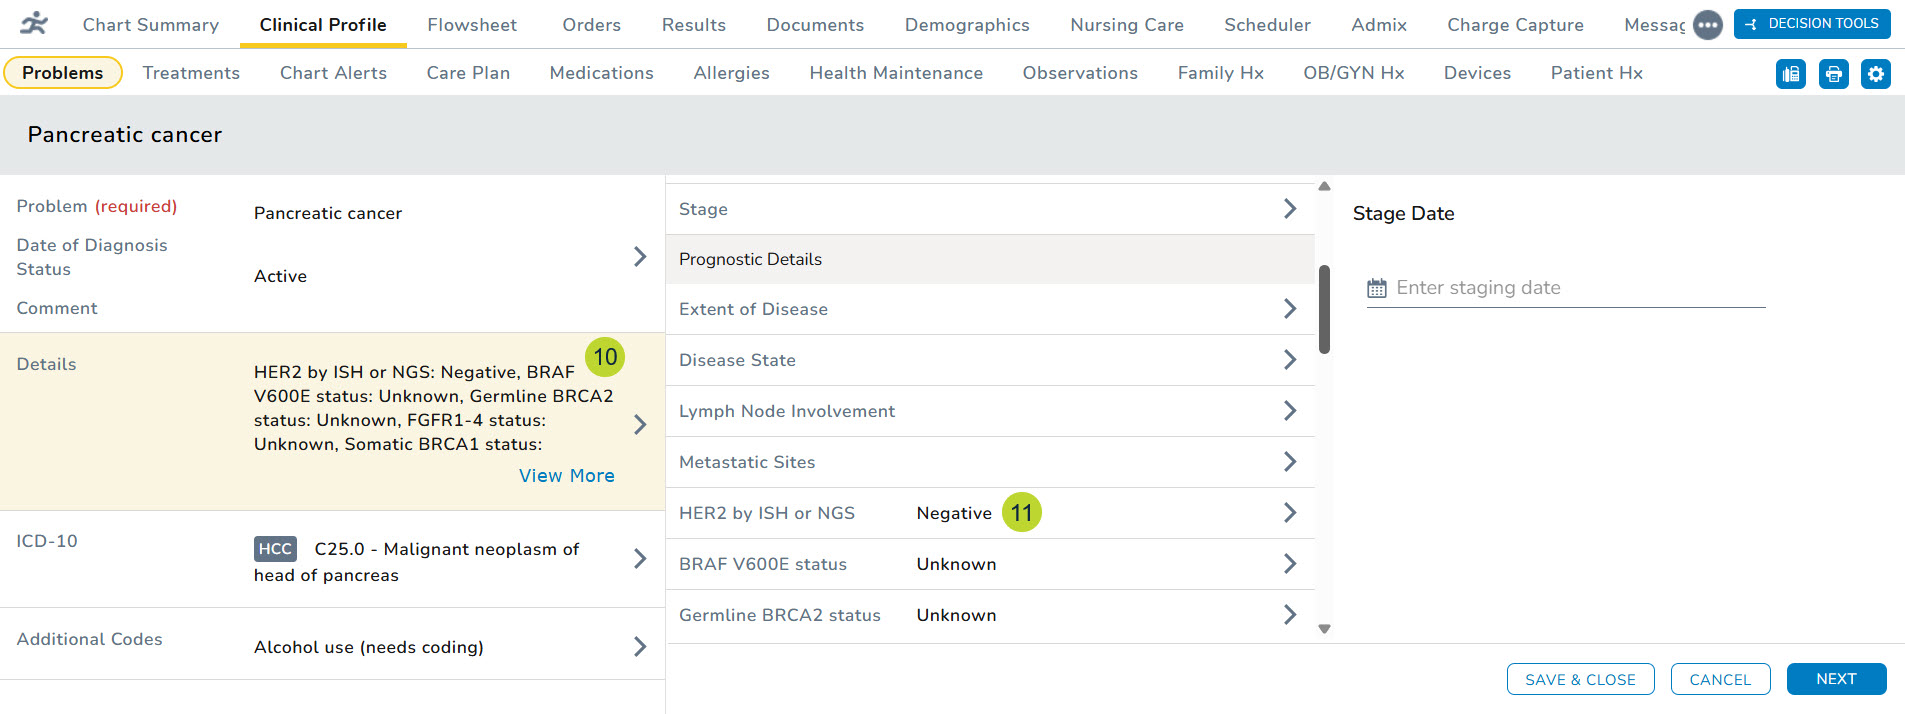
Task: Click the calendar icon for staging date
Action: [x=1377, y=288]
